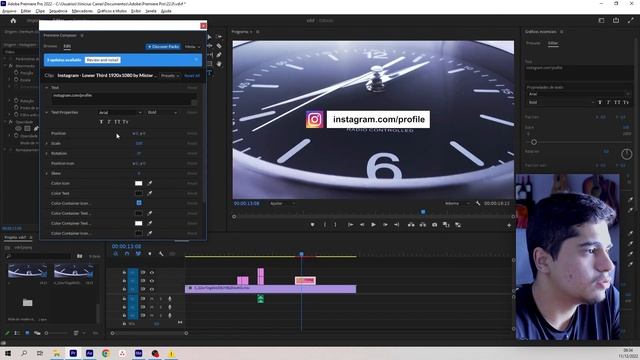Open the Bold style dropdown in Premiere Composer
This screenshot has height=360, width=640.
(x=162, y=112)
